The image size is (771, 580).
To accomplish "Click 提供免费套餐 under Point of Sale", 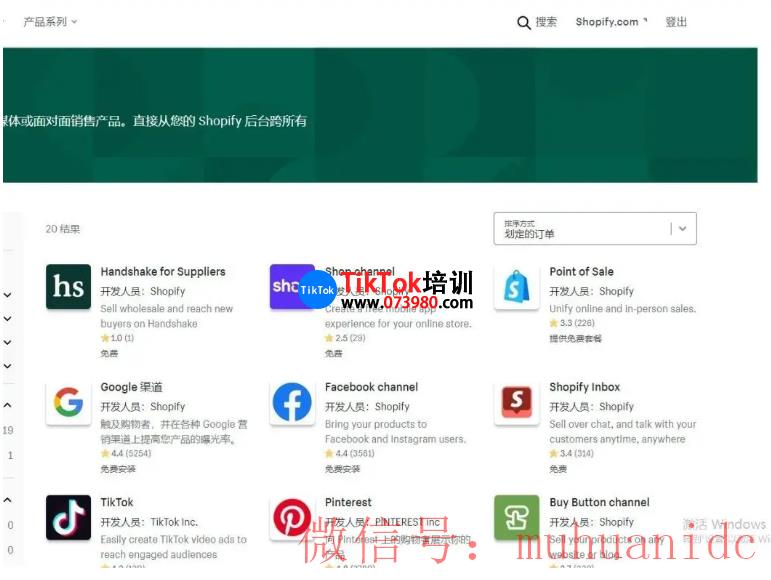I will click(575, 339).
